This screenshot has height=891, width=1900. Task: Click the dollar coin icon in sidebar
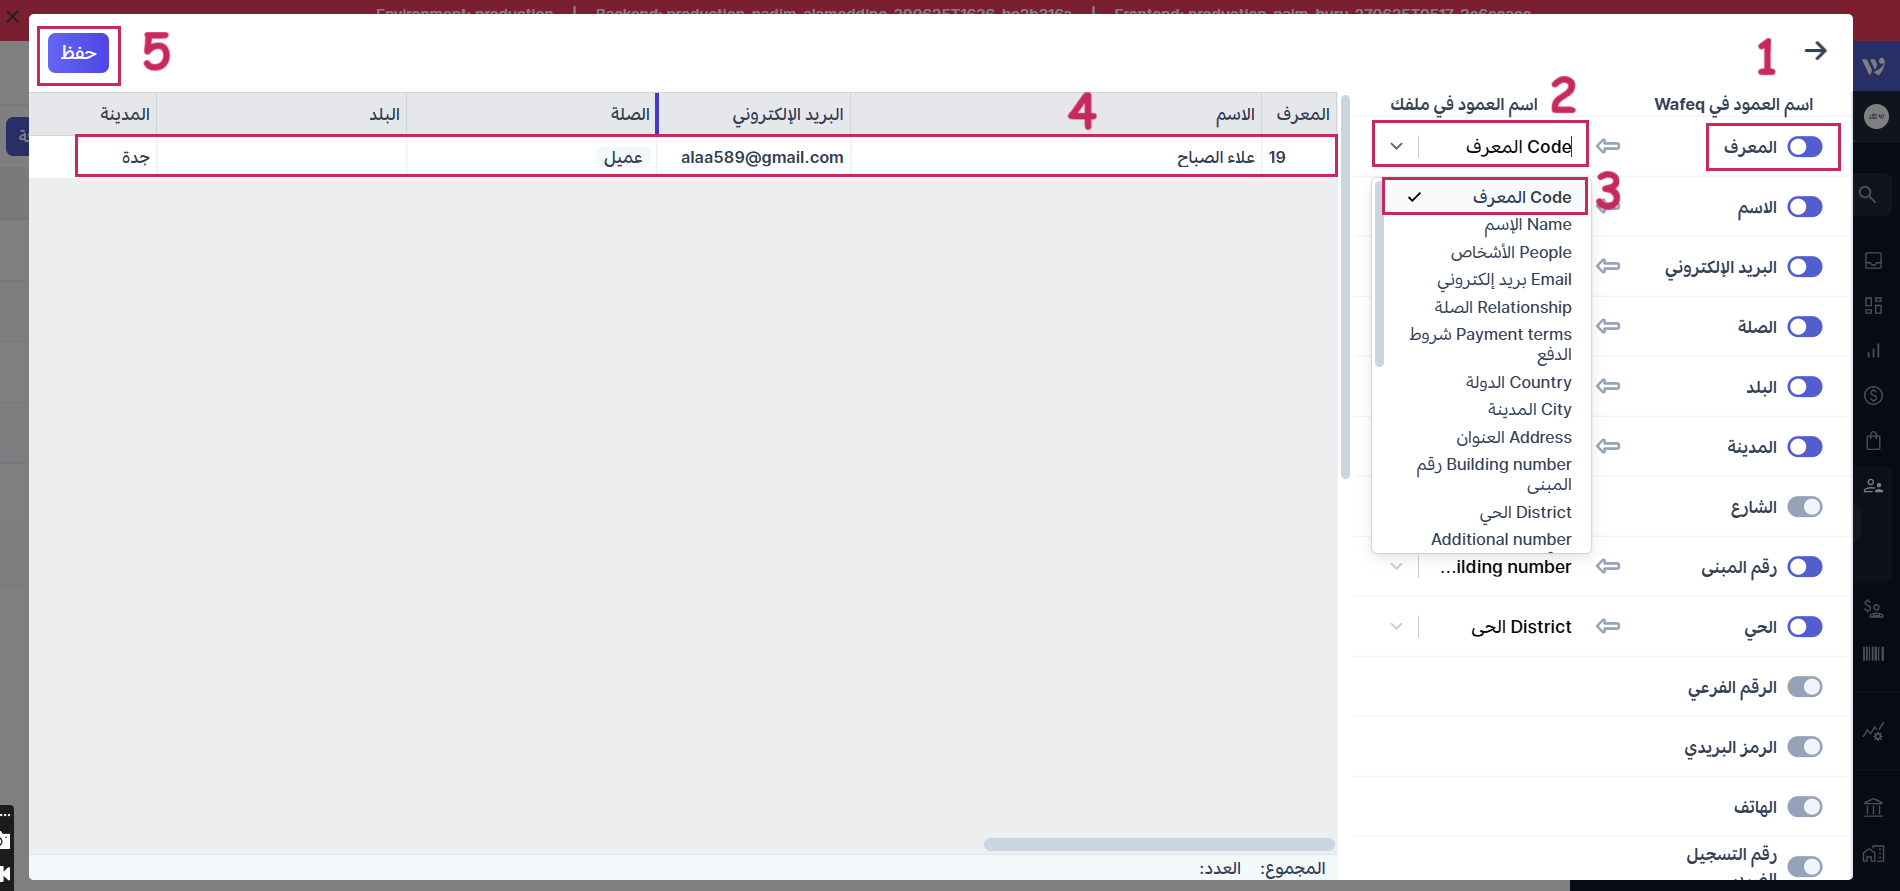pyautogui.click(x=1873, y=396)
